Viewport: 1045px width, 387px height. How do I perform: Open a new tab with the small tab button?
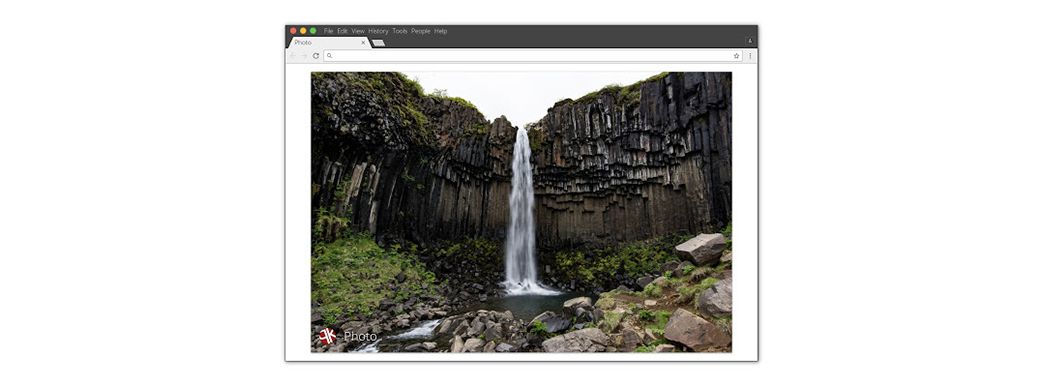point(379,43)
